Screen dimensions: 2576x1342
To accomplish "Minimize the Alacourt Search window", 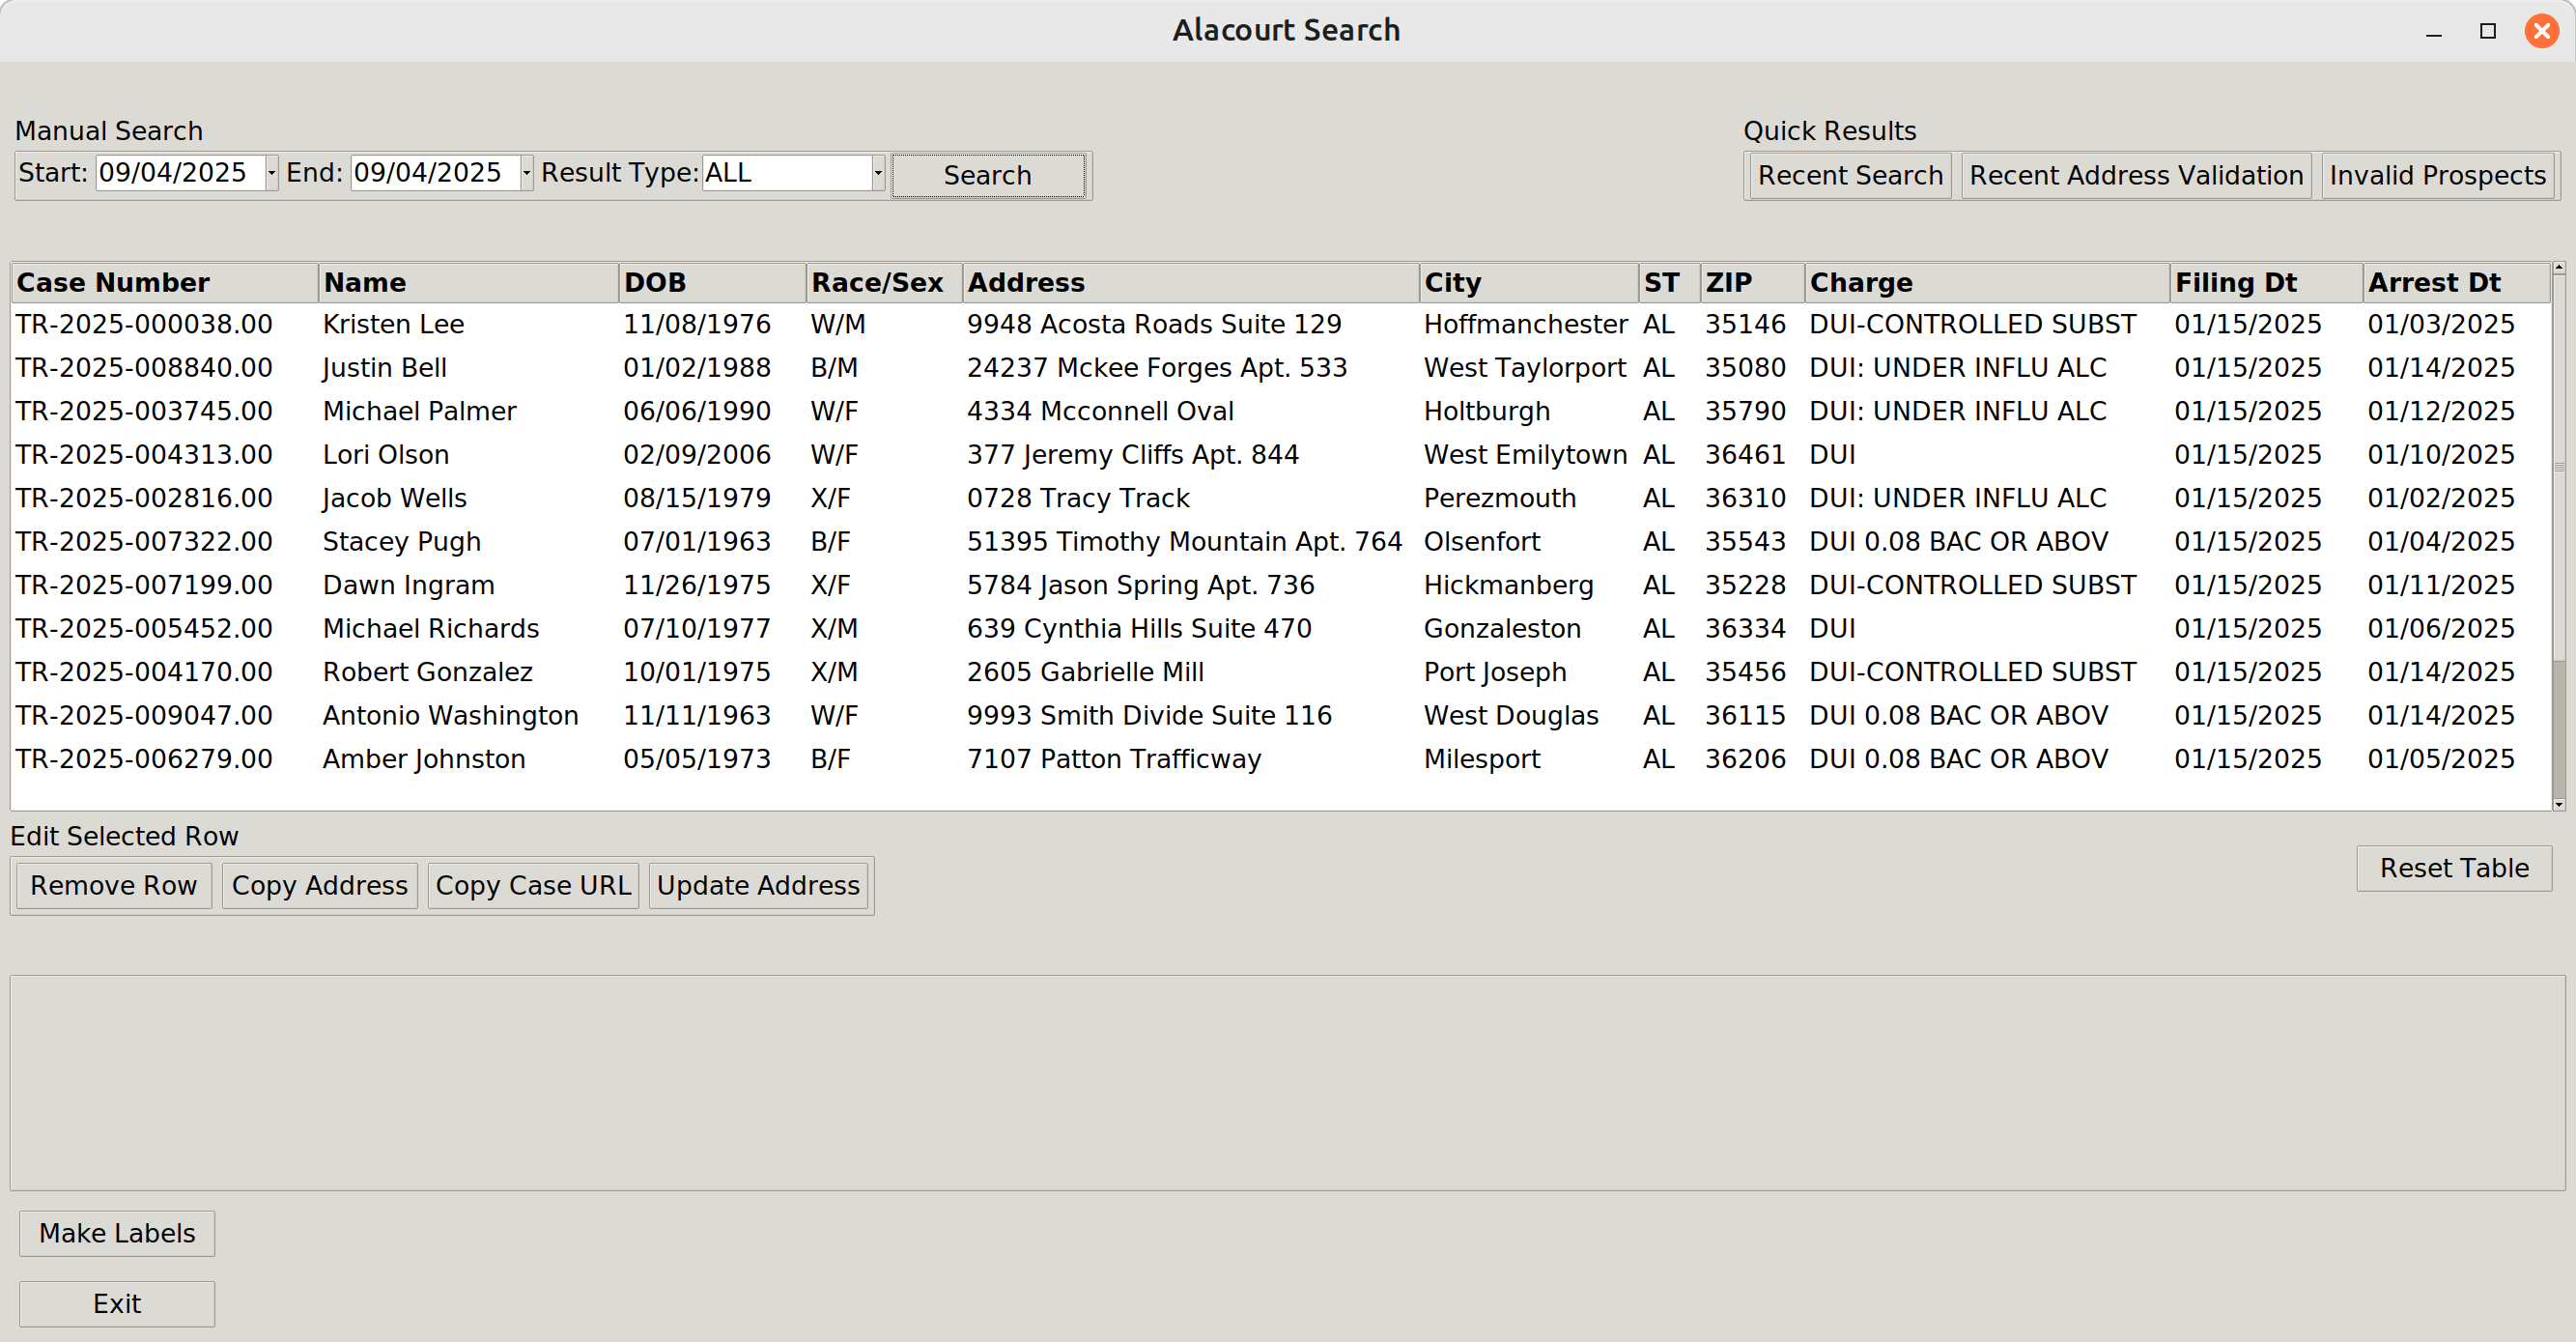I will (2434, 31).
